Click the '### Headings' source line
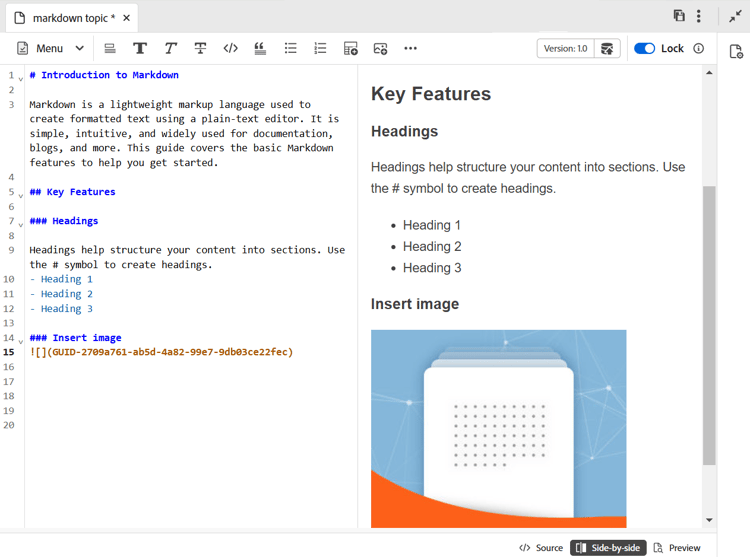This screenshot has height=557, width=750. pos(64,221)
